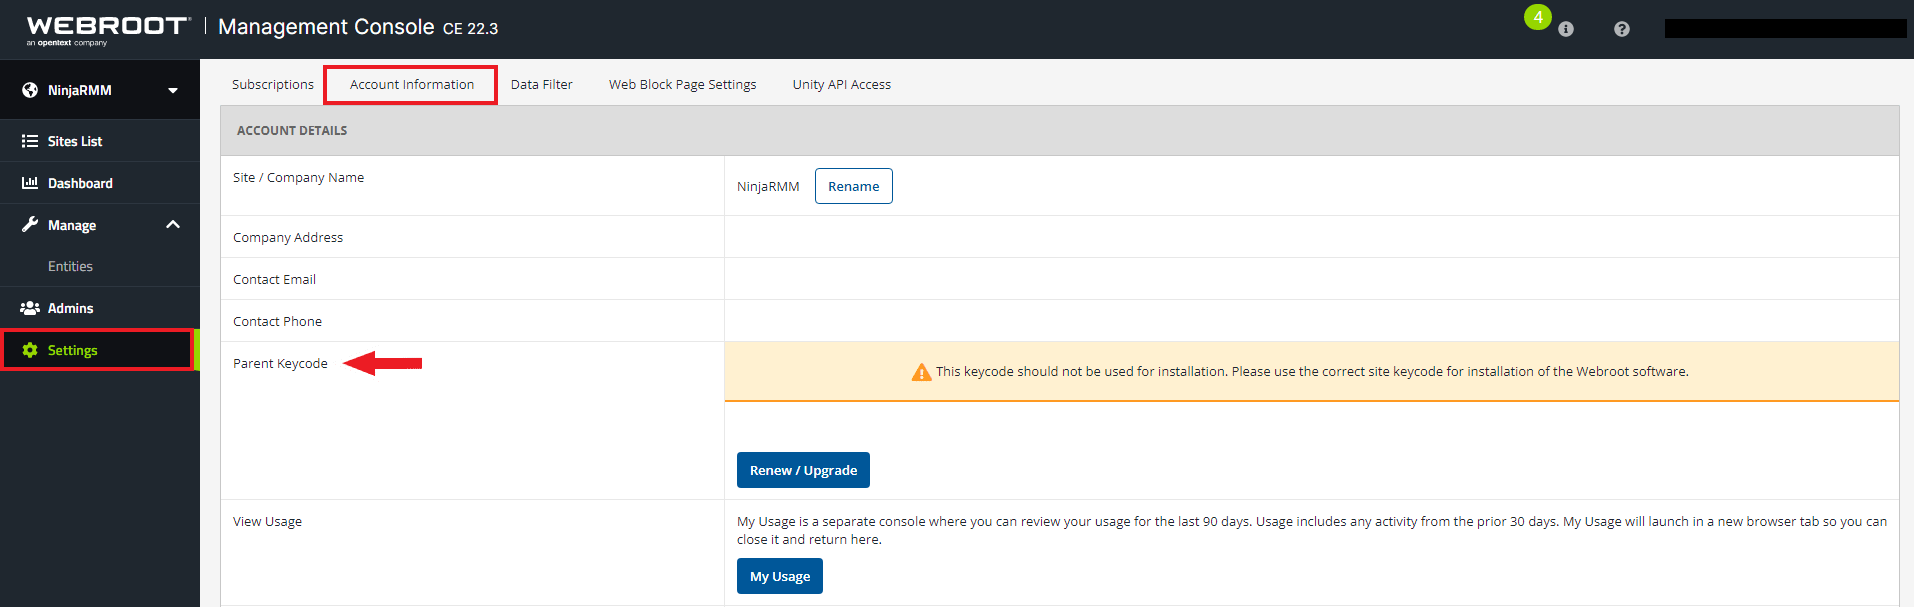Image resolution: width=1914 pixels, height=607 pixels.
Task: Open help via question mark icon
Action: [x=1622, y=29]
